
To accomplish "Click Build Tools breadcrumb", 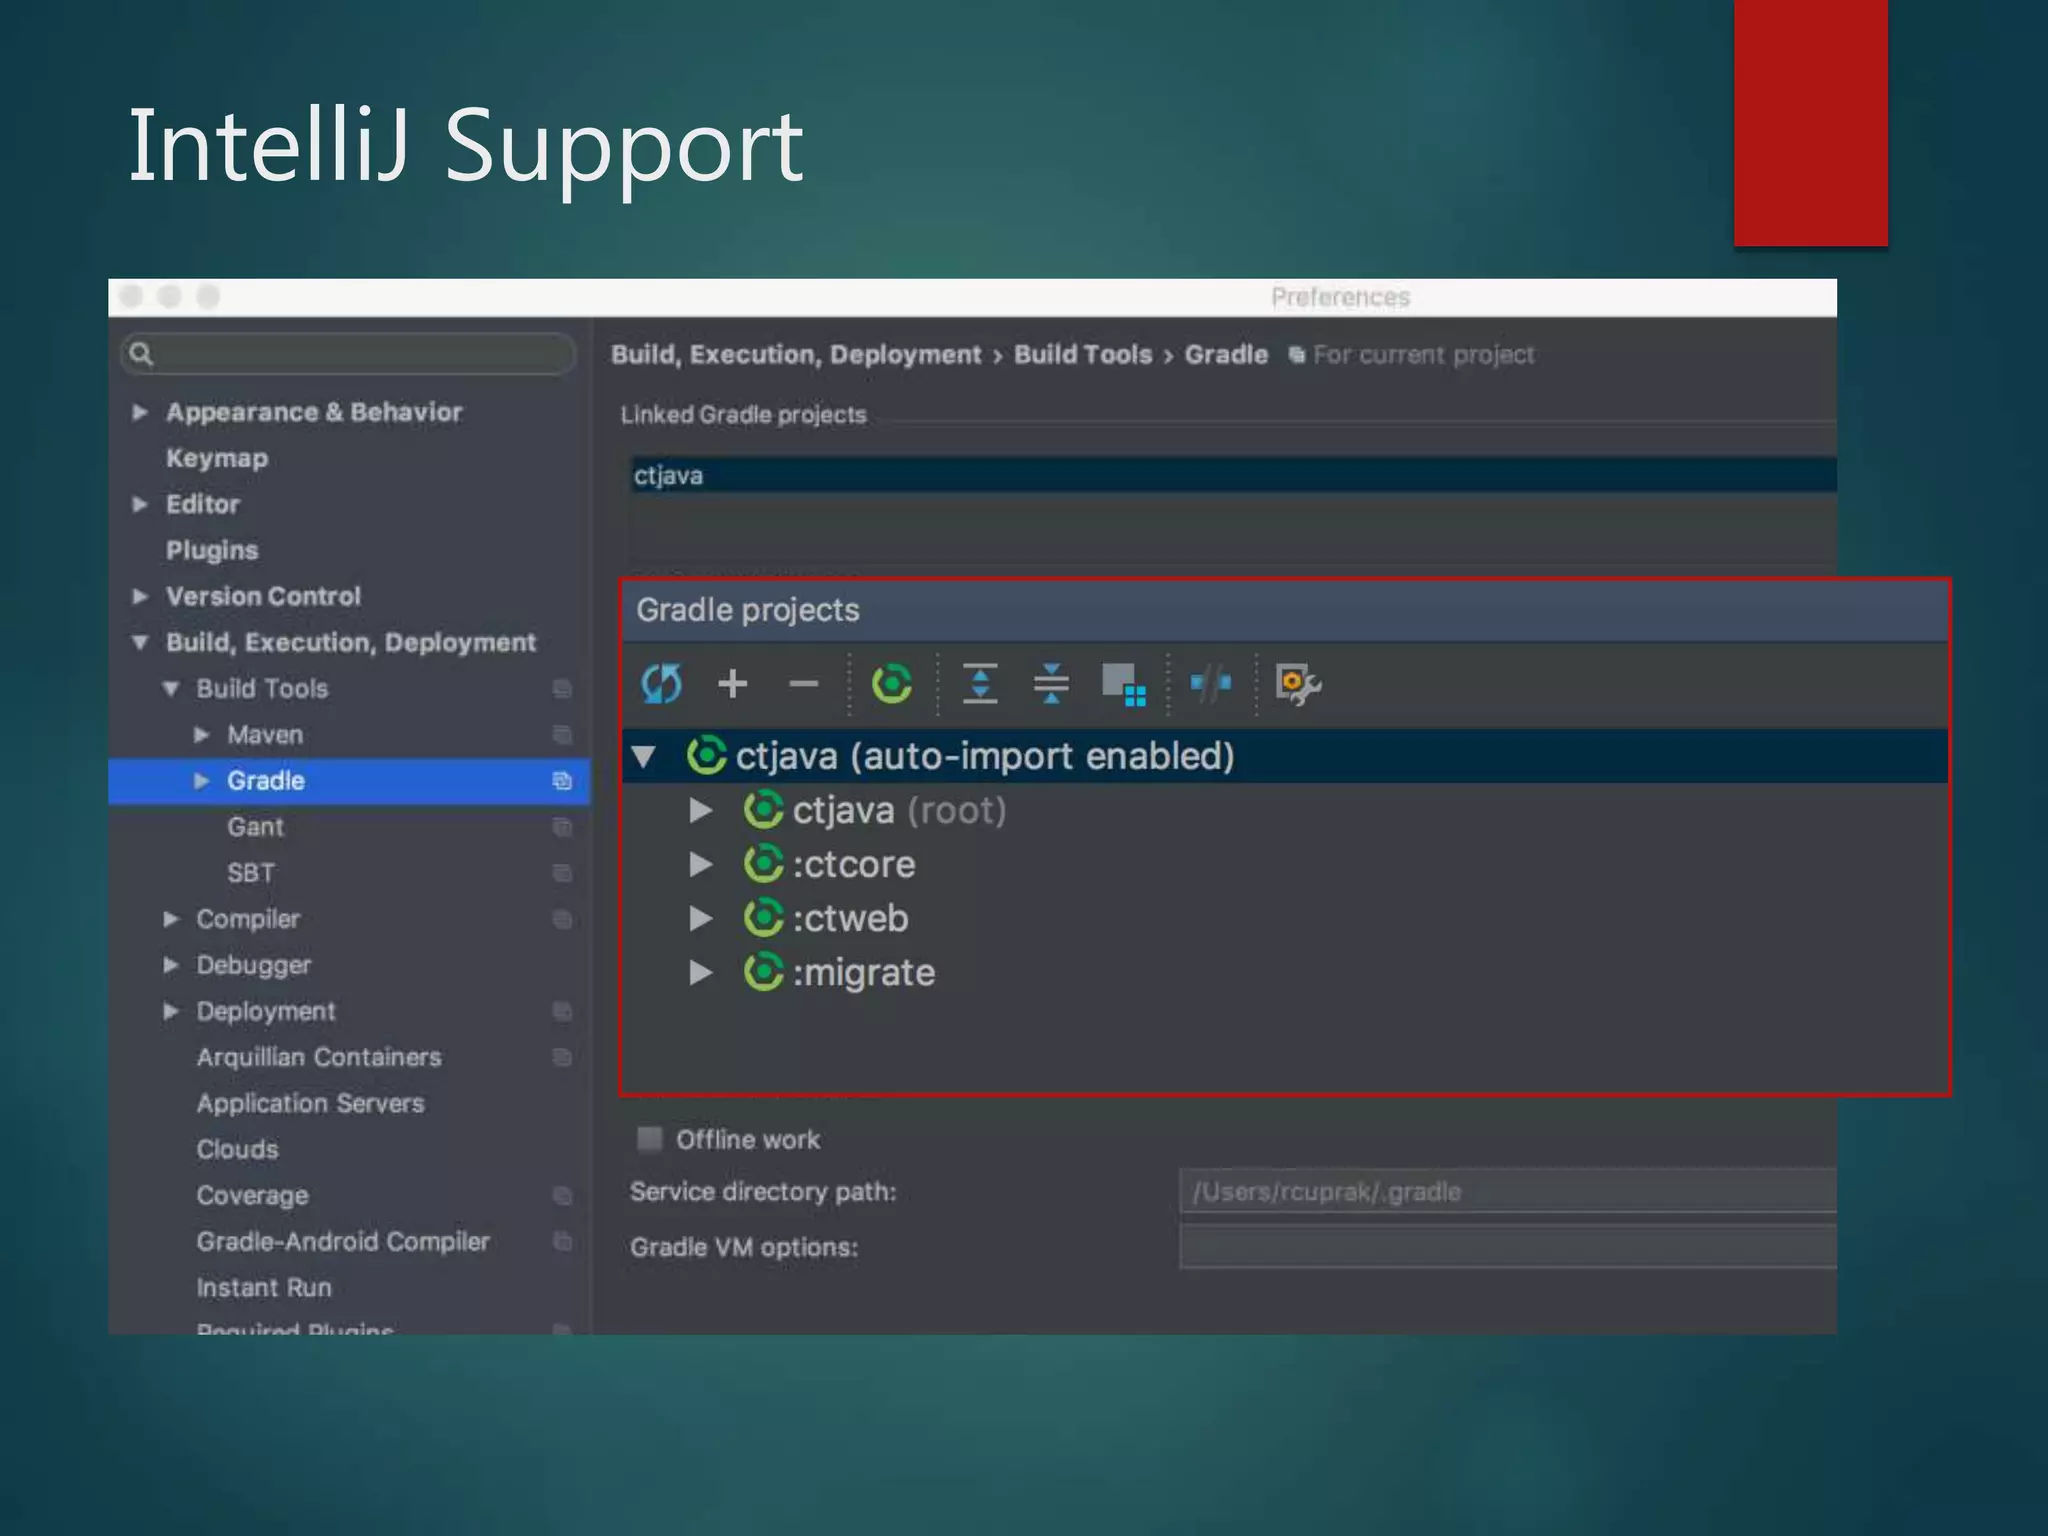I will click(1083, 354).
